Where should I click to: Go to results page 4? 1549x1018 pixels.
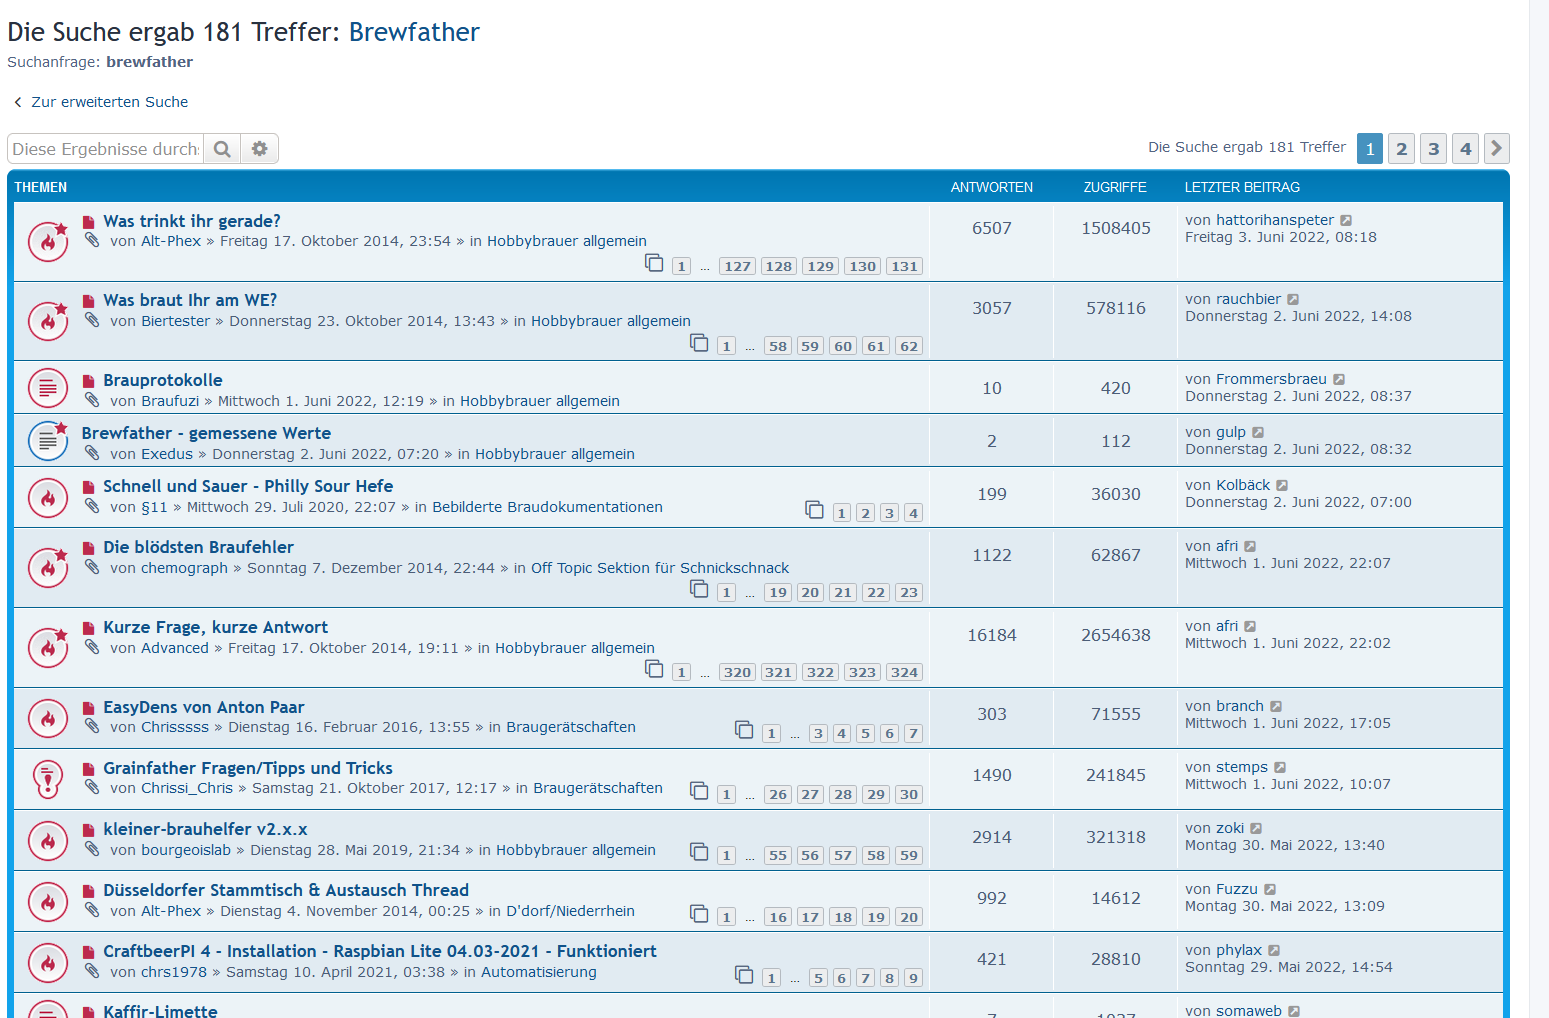1465,149
